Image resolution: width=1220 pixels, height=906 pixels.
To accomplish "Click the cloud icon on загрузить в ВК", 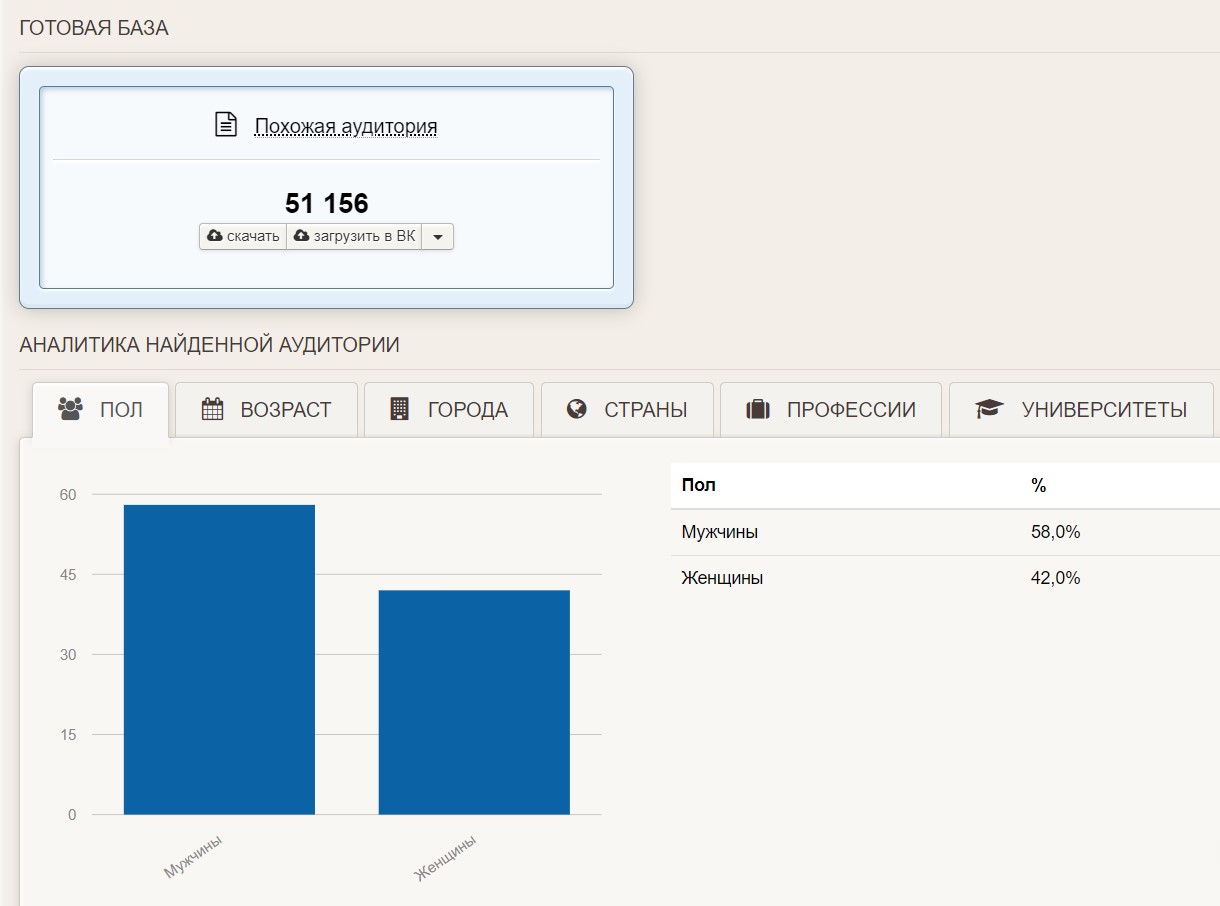I will (x=301, y=236).
